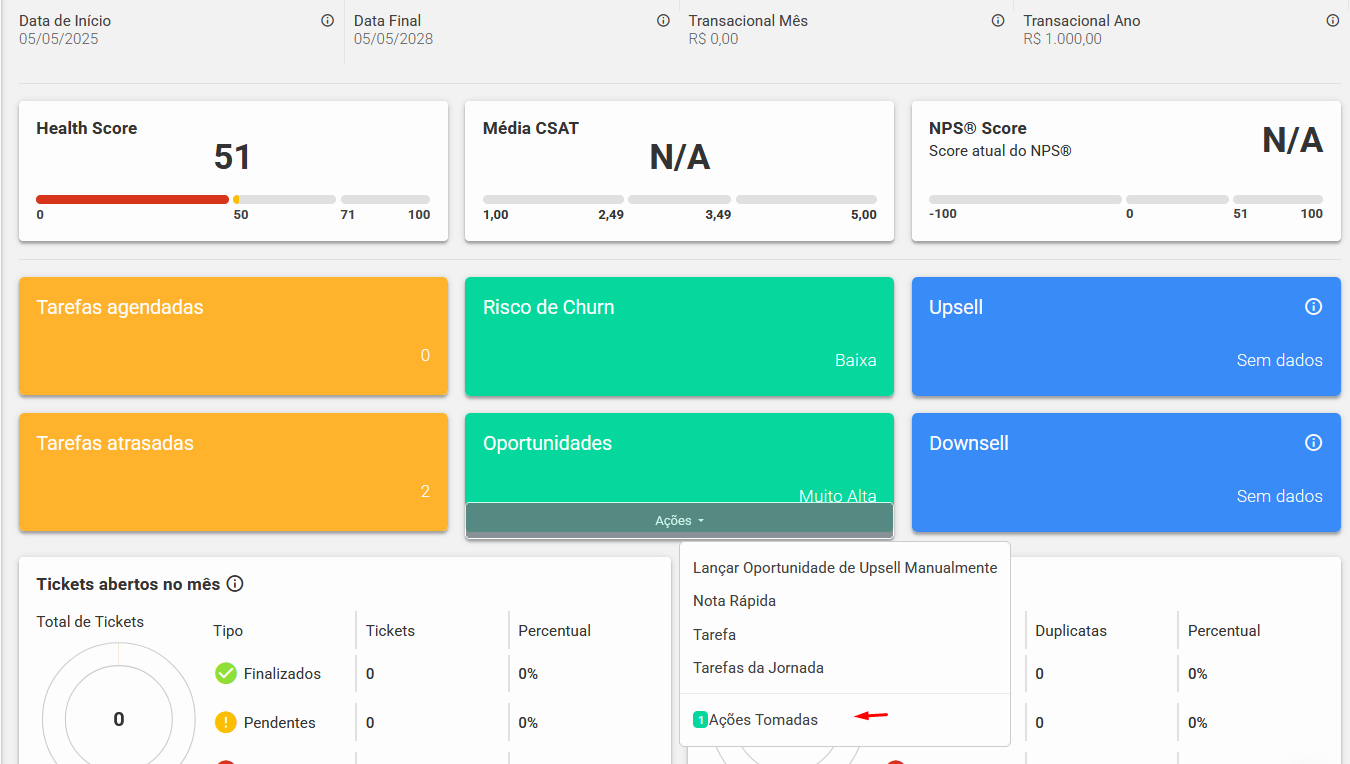This screenshot has height=764, width=1350.
Task: Select Tarefa menu option
Action: click(714, 635)
